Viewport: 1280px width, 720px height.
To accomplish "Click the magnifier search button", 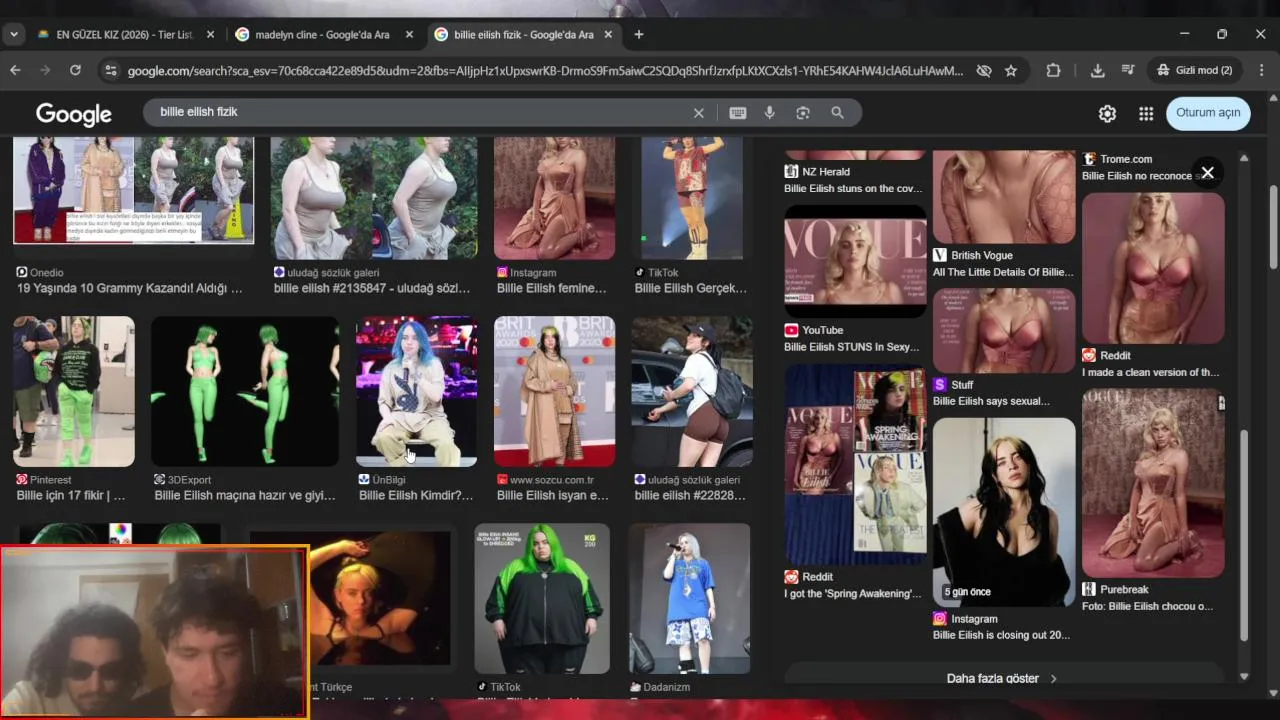I will pyautogui.click(x=837, y=113).
